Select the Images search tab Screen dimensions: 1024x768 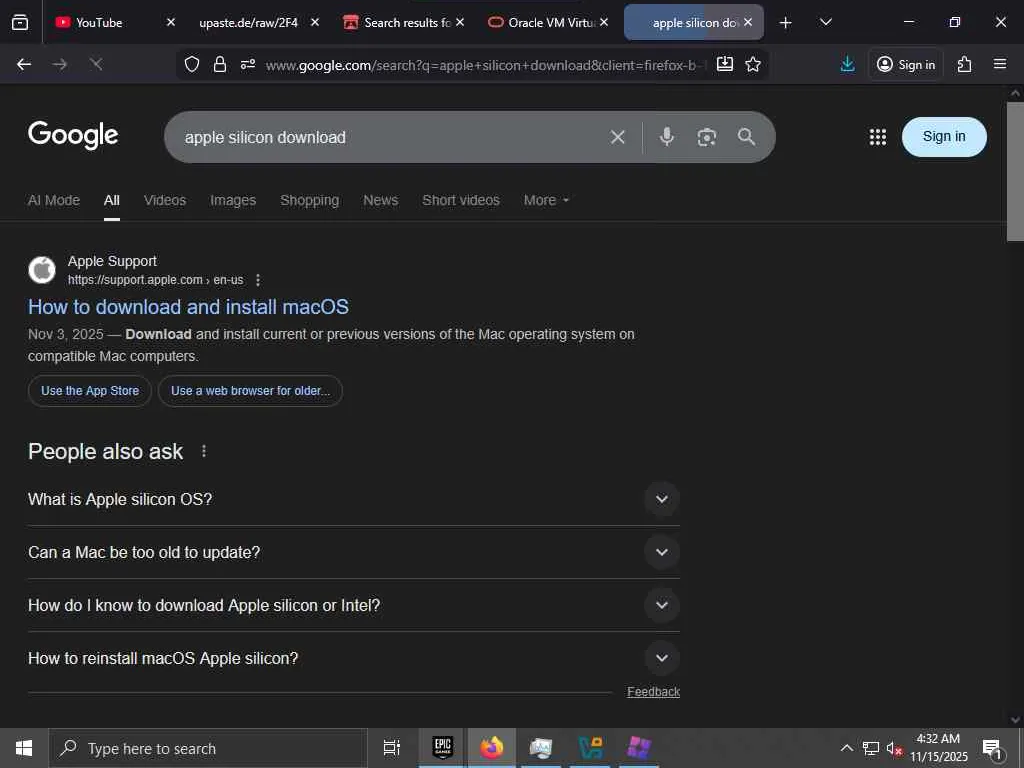tap(233, 200)
